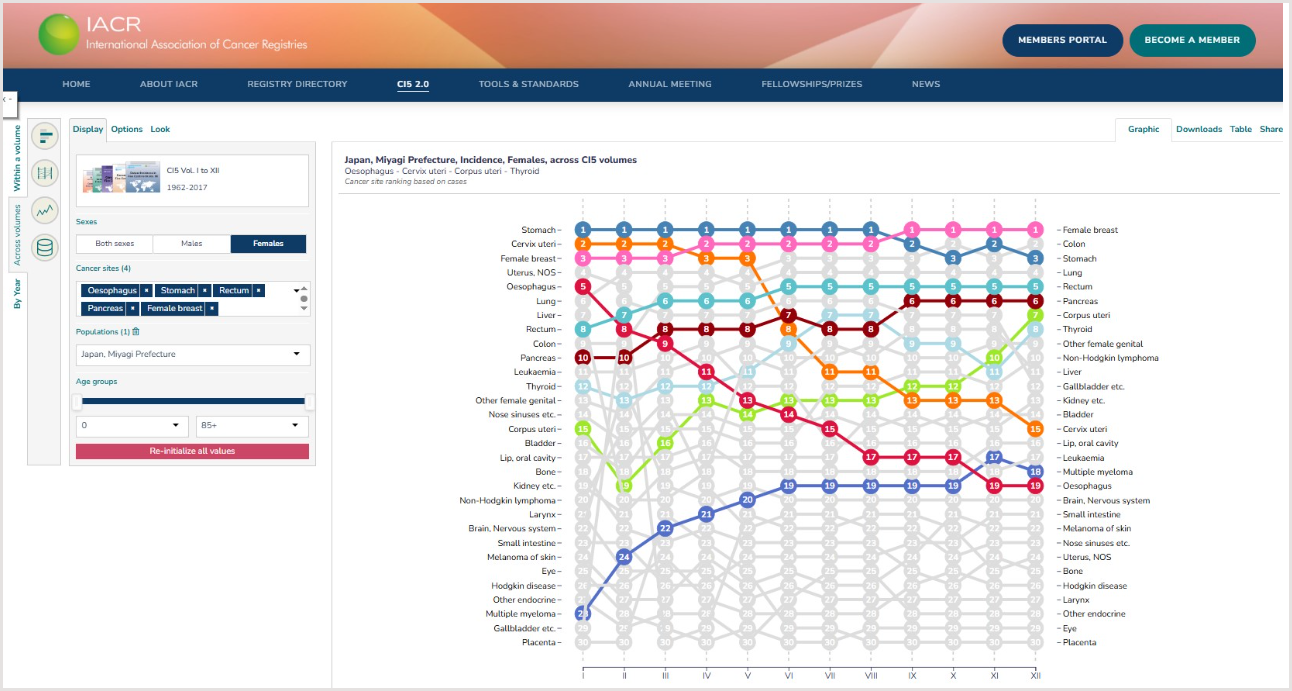Click Re-initialize all values button
Viewport: 1292px width, 691px height.
point(192,451)
